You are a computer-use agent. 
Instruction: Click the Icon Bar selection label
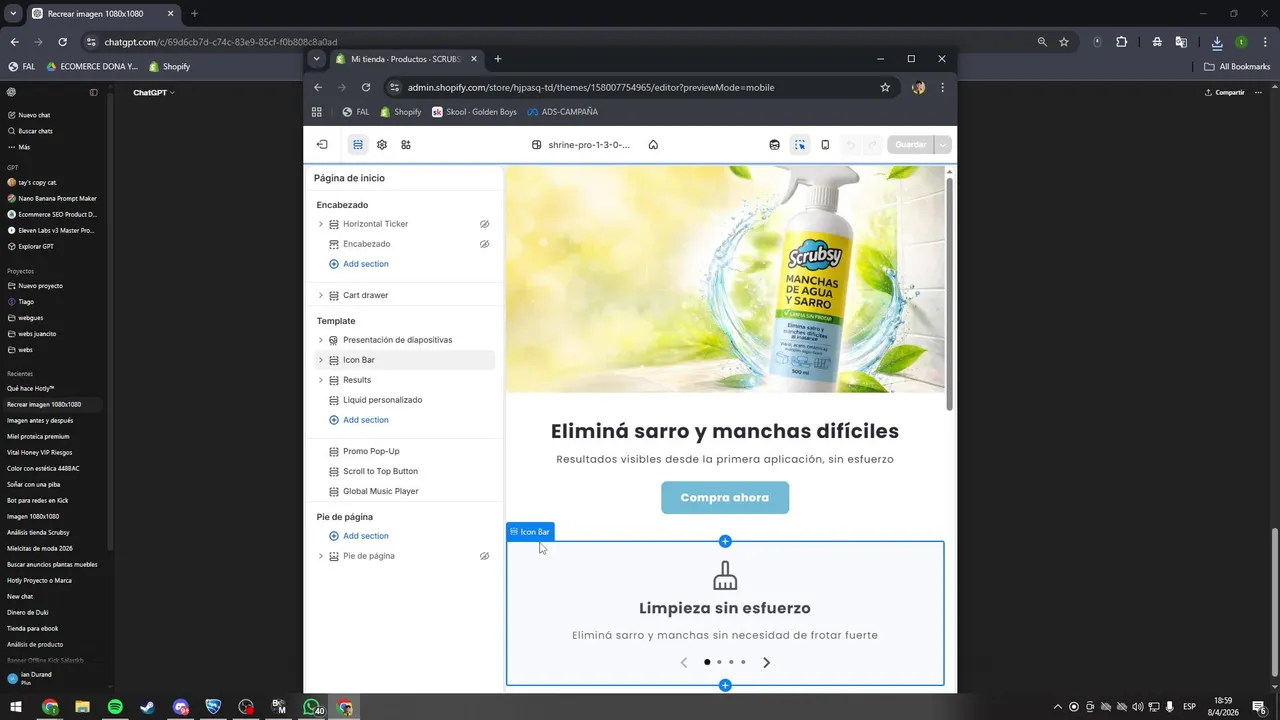coord(530,532)
